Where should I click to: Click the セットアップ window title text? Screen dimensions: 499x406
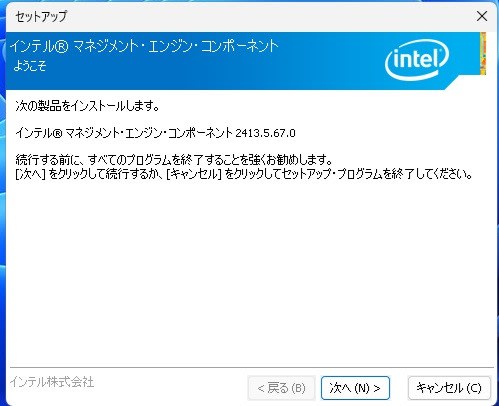point(41,16)
